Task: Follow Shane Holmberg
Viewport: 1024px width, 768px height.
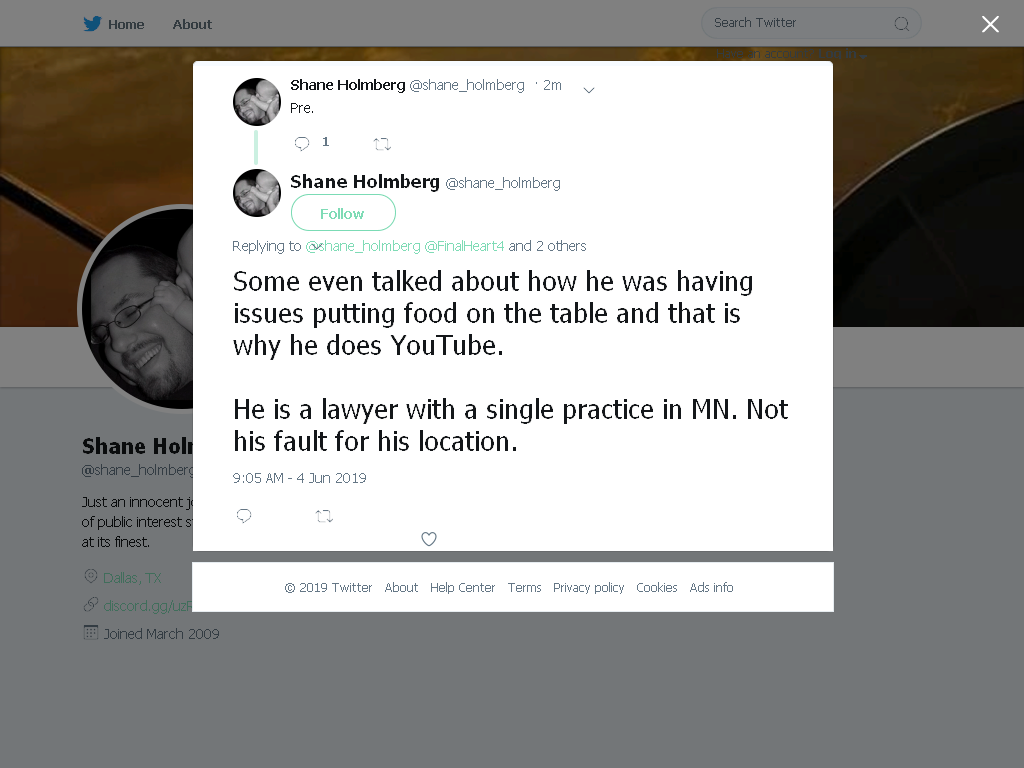Action: 343,213
